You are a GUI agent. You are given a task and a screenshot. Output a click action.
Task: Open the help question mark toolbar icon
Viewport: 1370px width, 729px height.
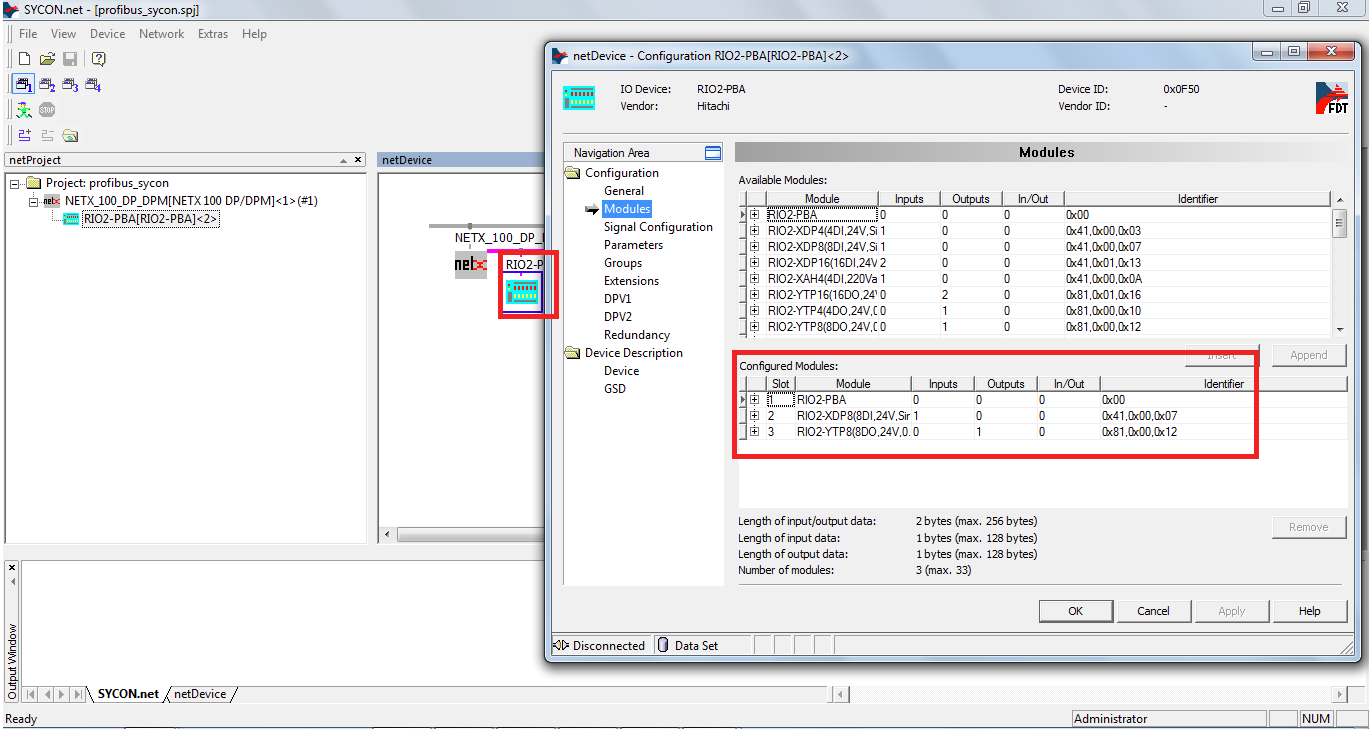point(99,59)
